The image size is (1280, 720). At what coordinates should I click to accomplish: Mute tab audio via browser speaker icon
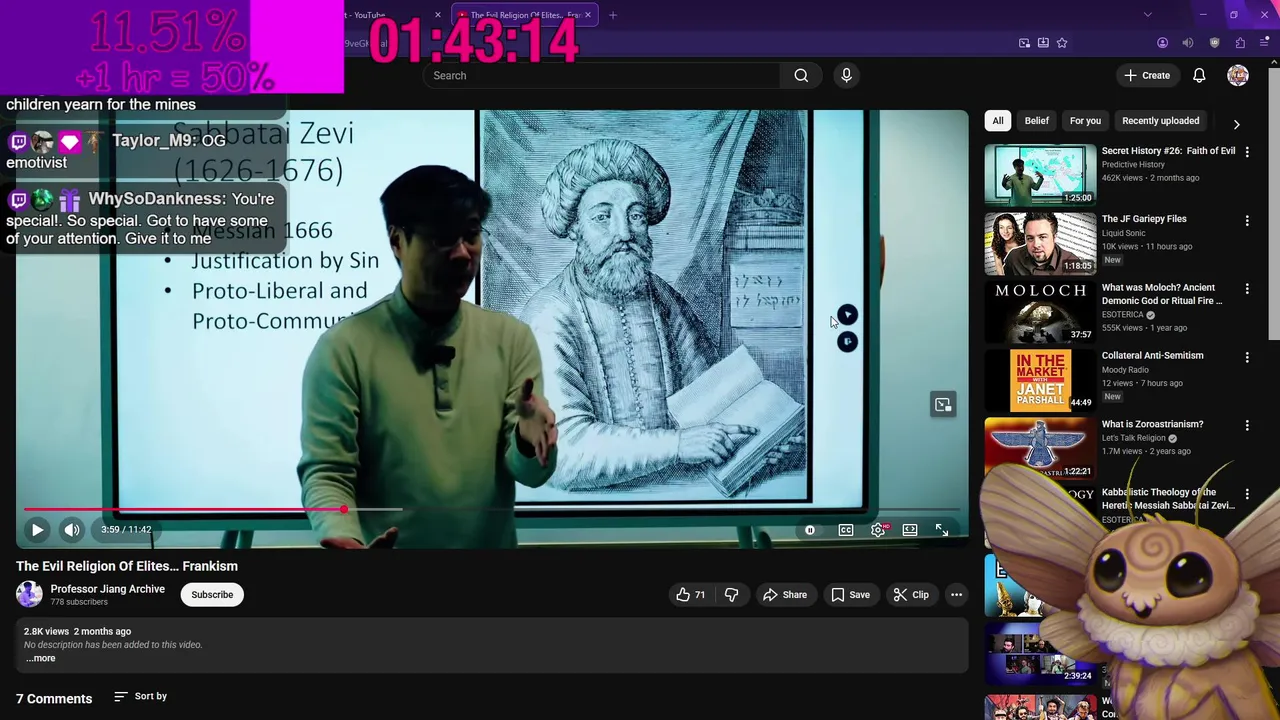[x=1188, y=43]
